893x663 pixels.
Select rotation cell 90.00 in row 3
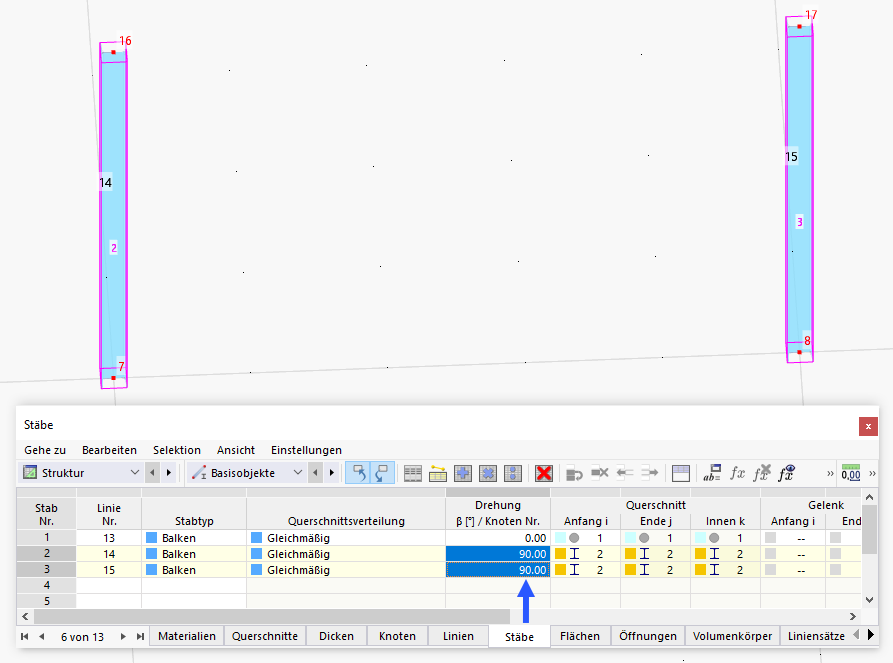pos(498,570)
